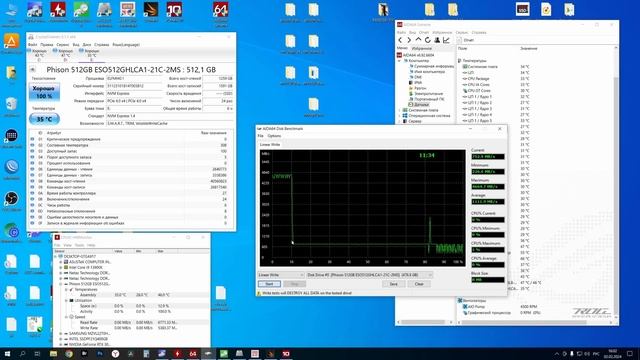640x360 pixels.
Task: Open File Explorer from taskbar
Action: [x=53, y=353]
